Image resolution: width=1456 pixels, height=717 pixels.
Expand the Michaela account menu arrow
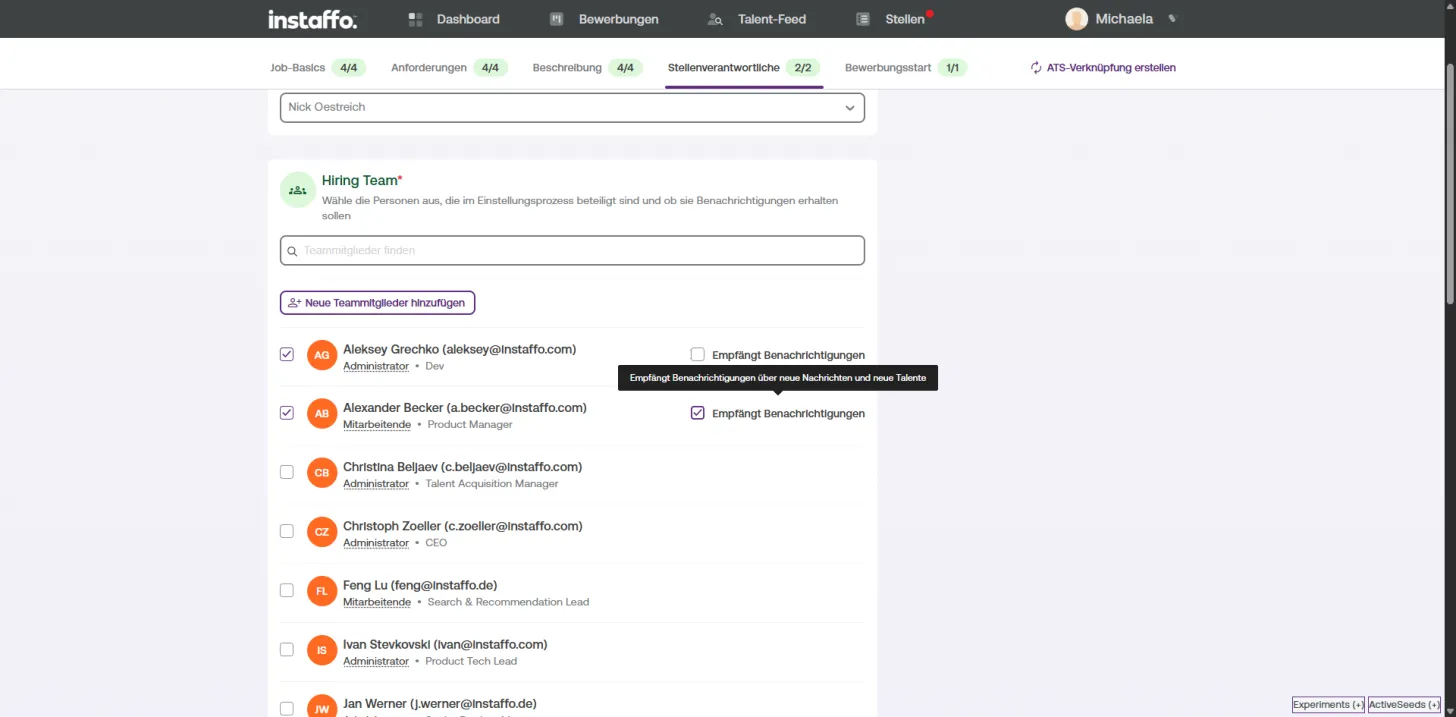(x=1172, y=19)
